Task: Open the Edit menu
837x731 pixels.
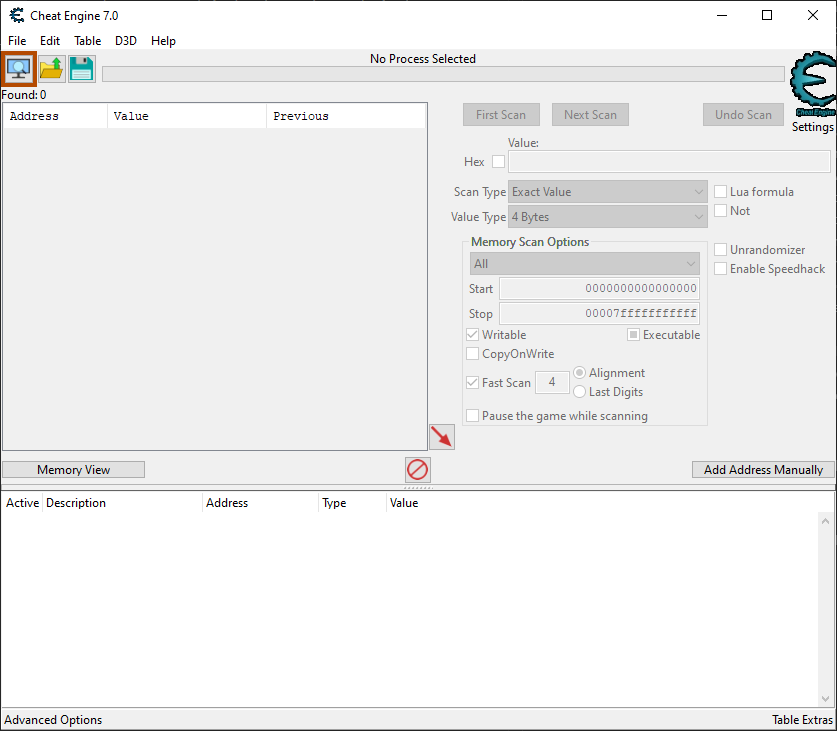Action: (50, 41)
